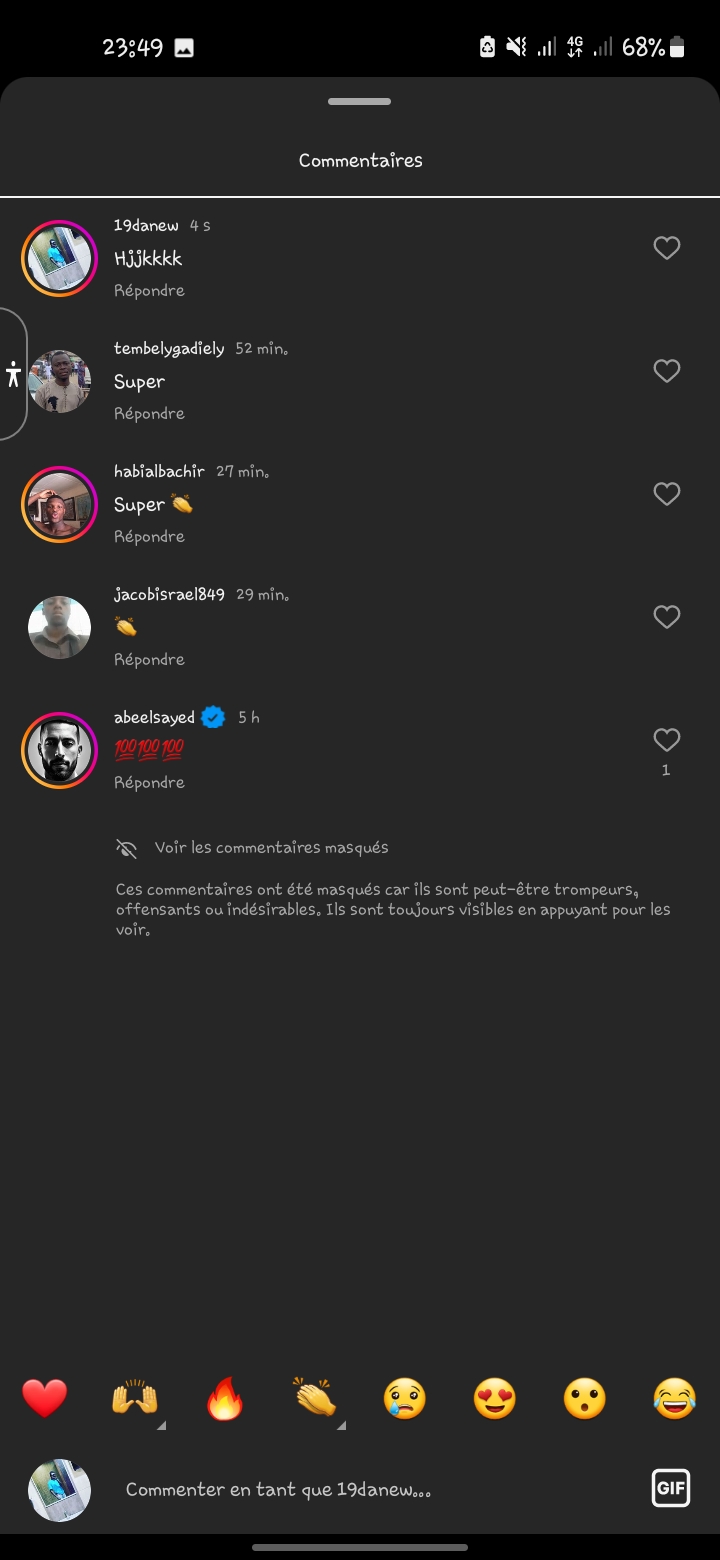The height and width of the screenshot is (1560, 720).
Task: Insert the surprised face emoji
Action: pos(585,1398)
